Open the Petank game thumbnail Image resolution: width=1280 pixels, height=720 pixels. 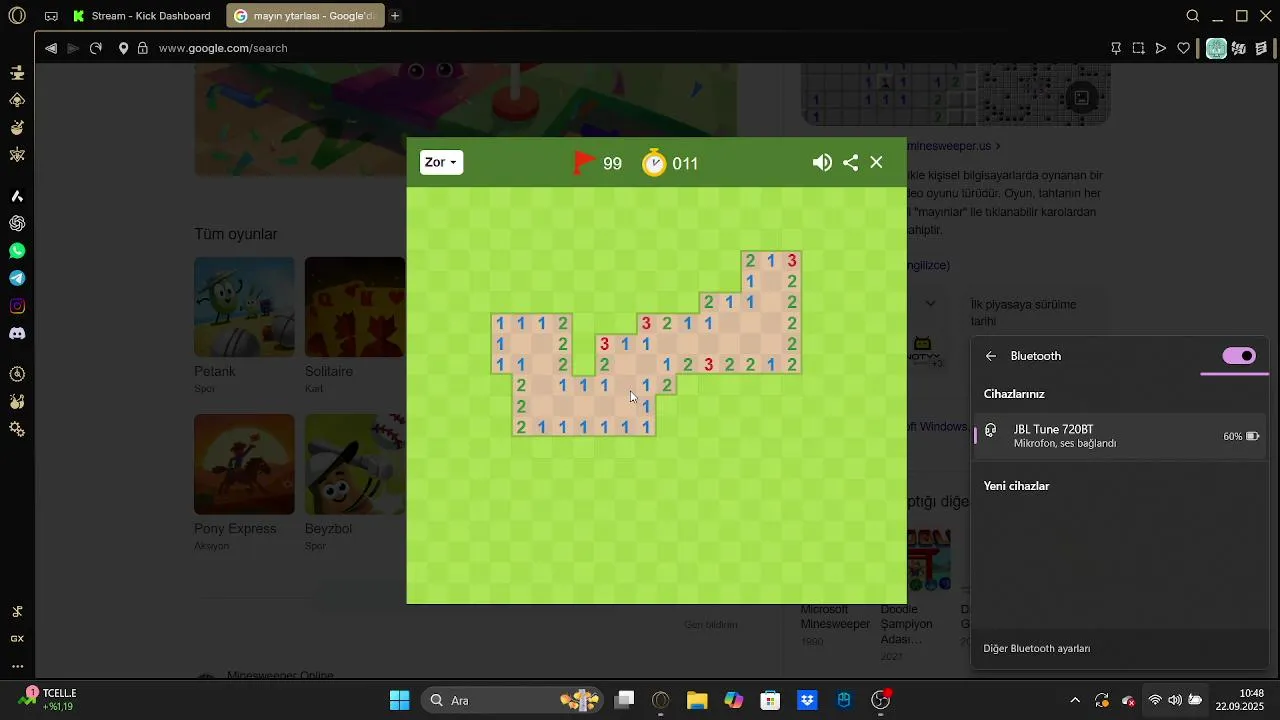pyautogui.click(x=244, y=307)
